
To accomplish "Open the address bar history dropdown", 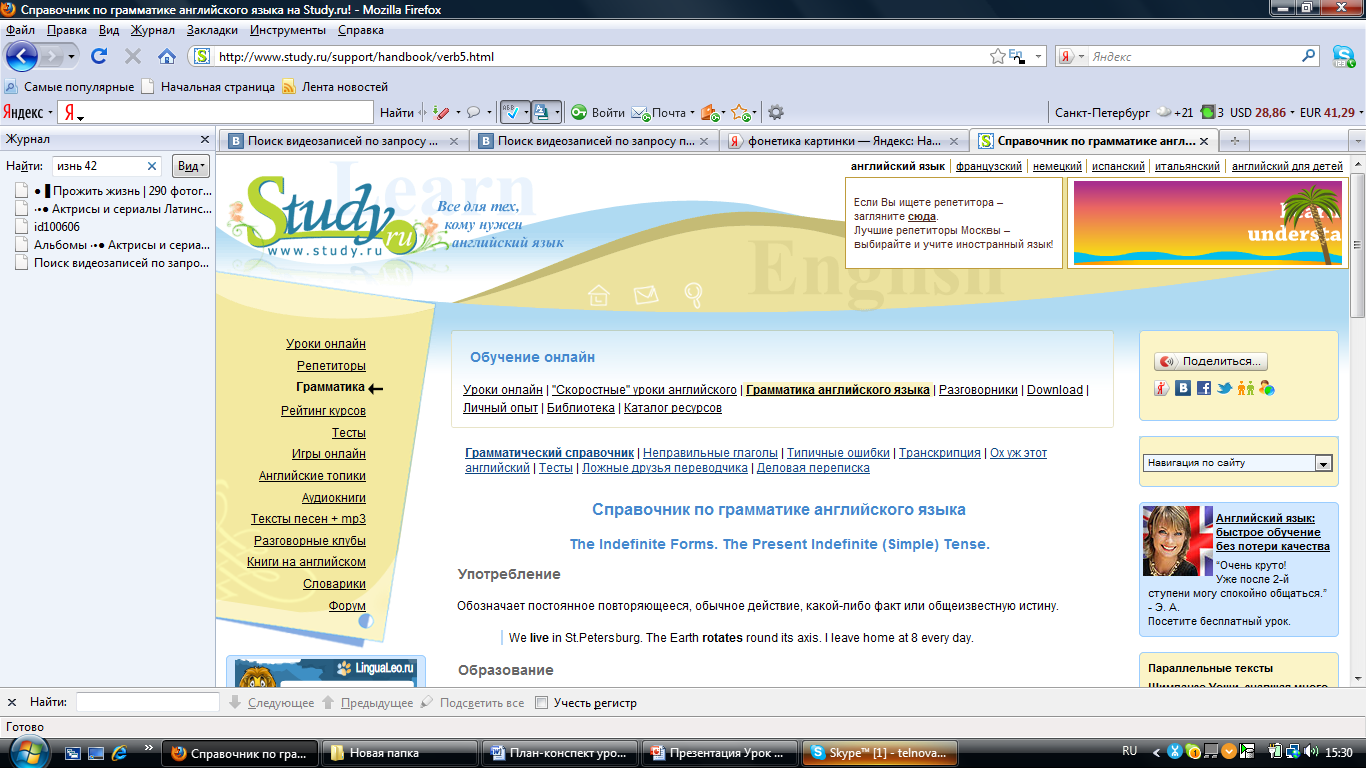I will pos(1038,57).
